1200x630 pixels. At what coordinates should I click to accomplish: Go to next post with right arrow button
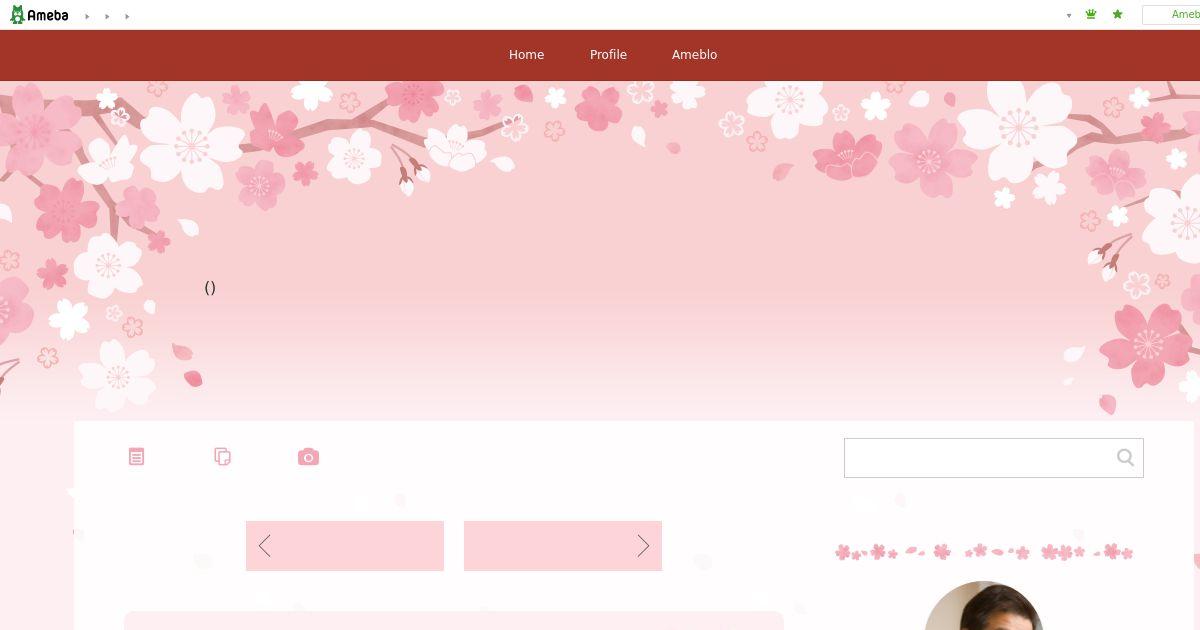(563, 546)
